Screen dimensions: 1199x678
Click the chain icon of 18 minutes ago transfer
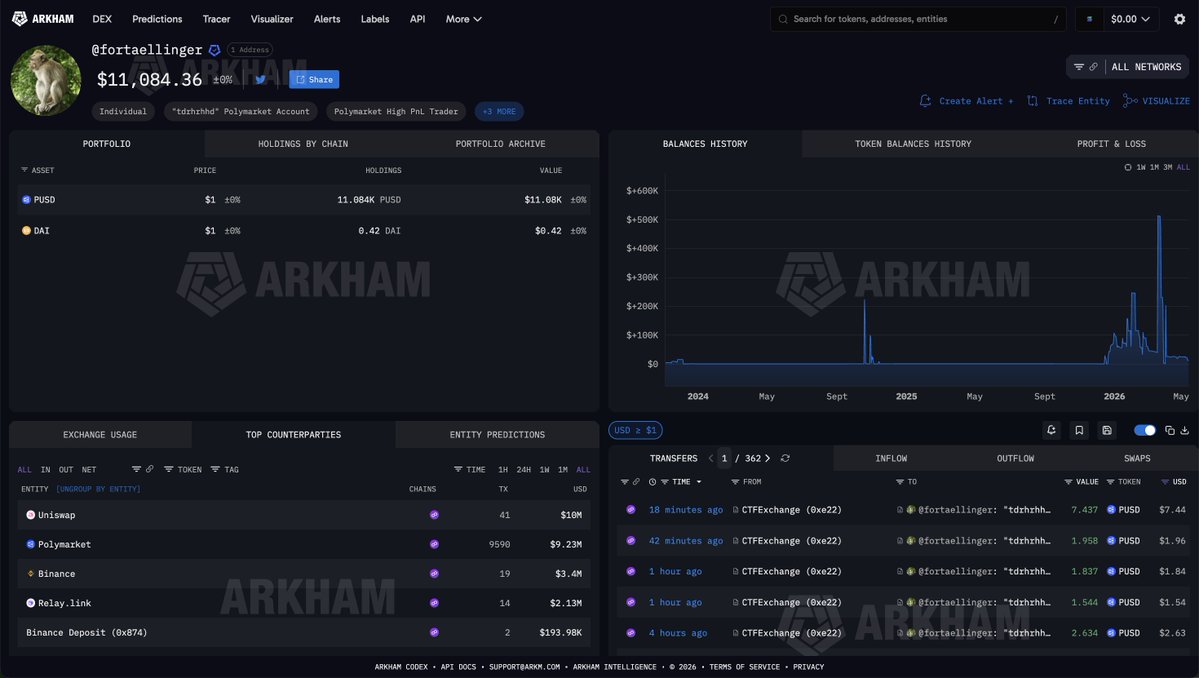tap(631, 510)
